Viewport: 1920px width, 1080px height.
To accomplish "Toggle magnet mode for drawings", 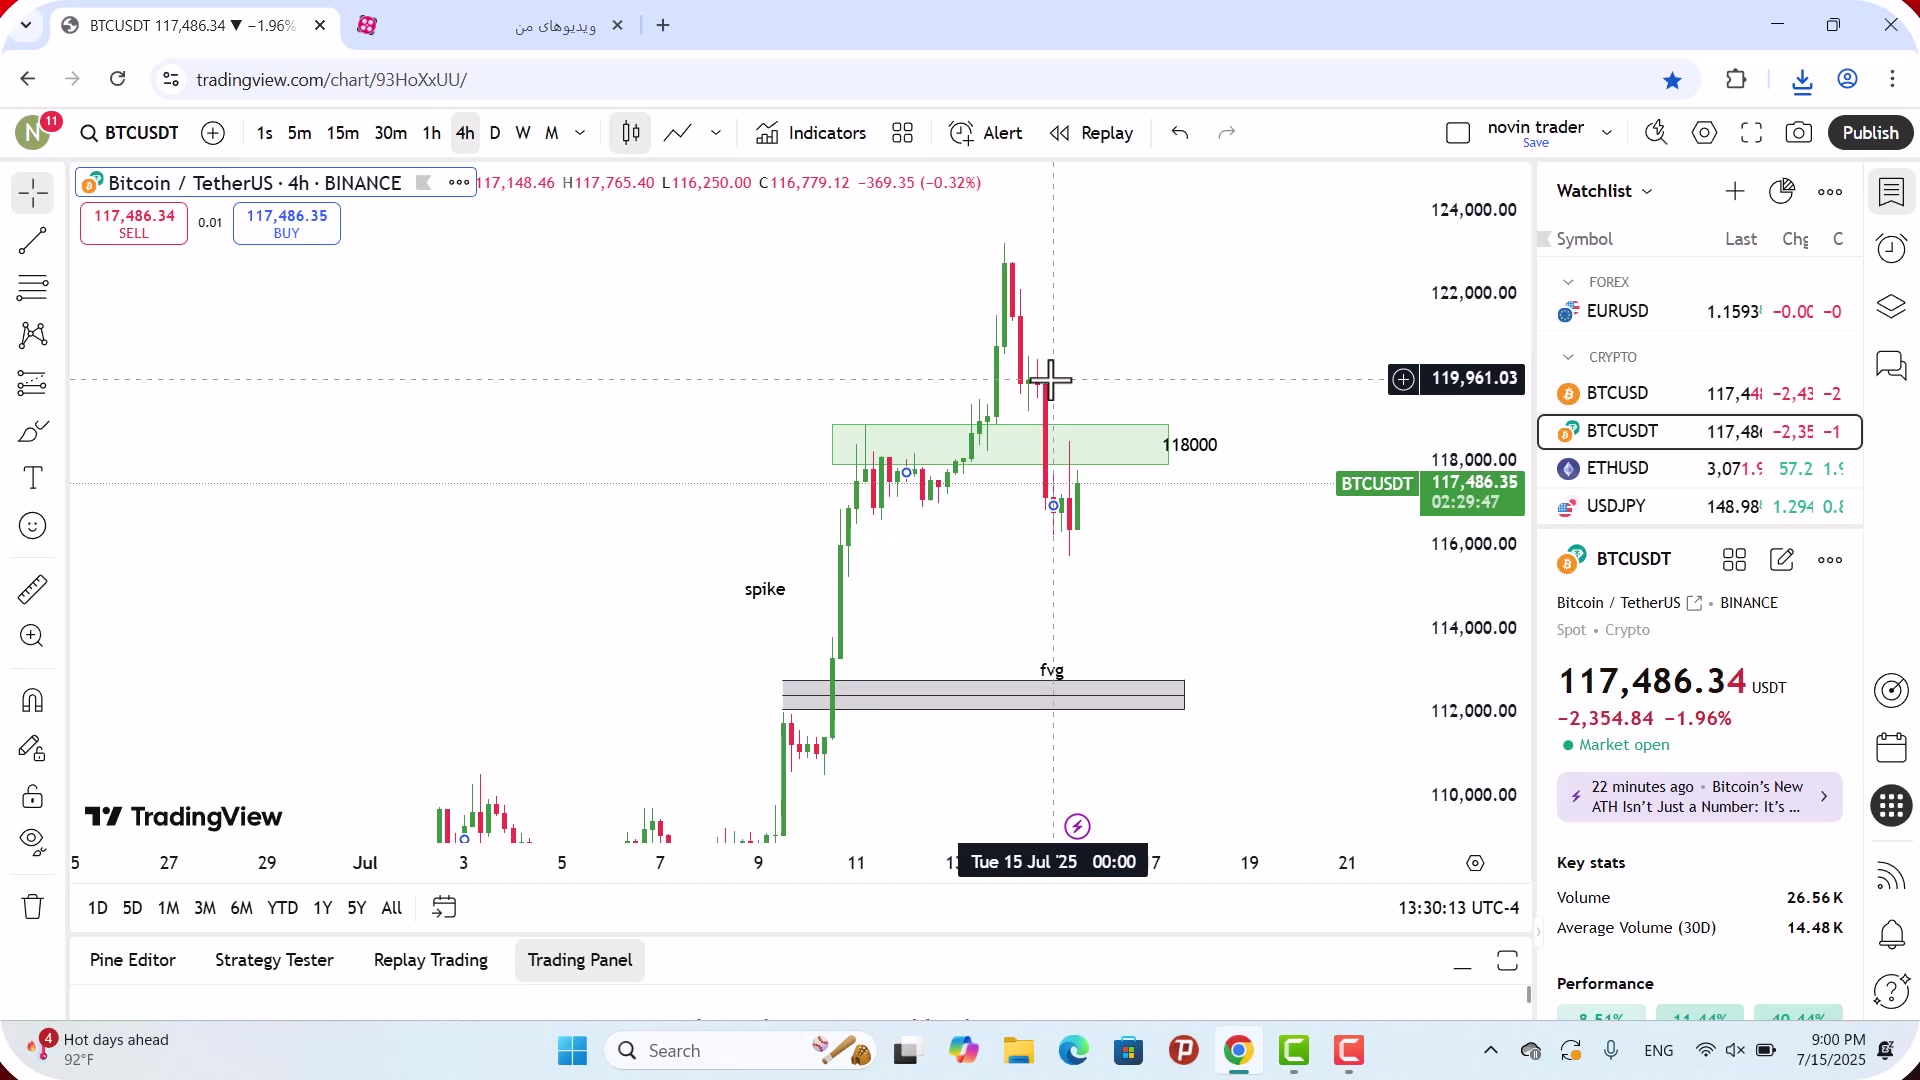I will click(x=33, y=700).
